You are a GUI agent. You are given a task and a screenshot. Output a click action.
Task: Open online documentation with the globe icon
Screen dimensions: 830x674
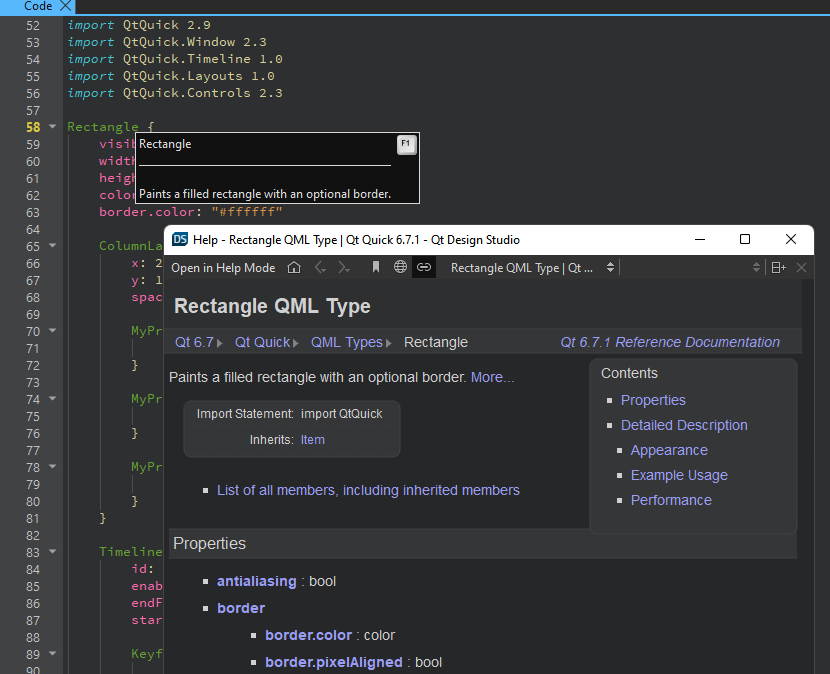(400, 267)
